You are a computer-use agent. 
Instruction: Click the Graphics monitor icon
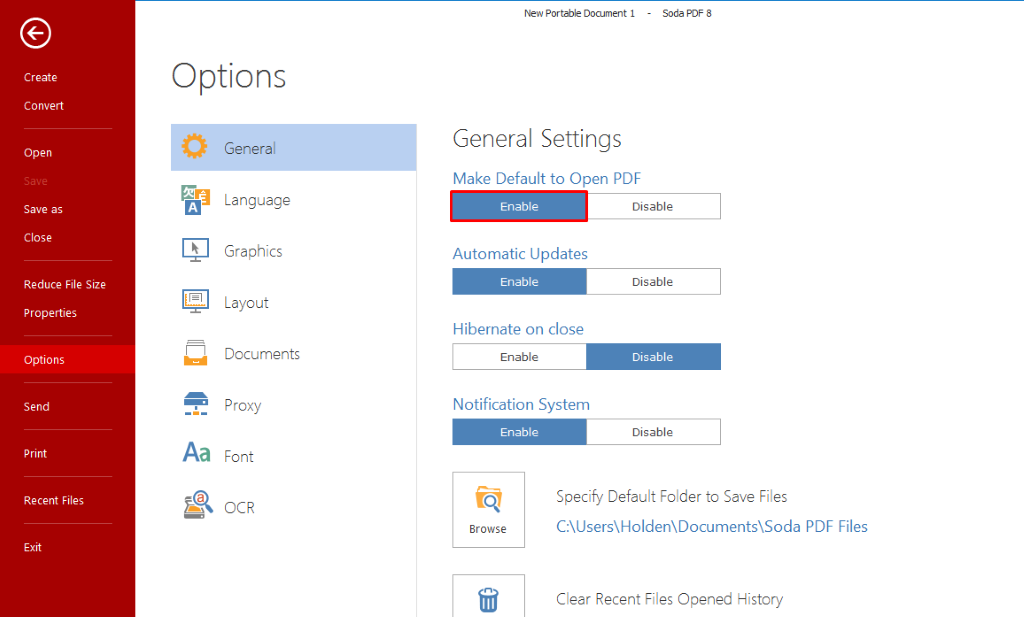pos(195,250)
